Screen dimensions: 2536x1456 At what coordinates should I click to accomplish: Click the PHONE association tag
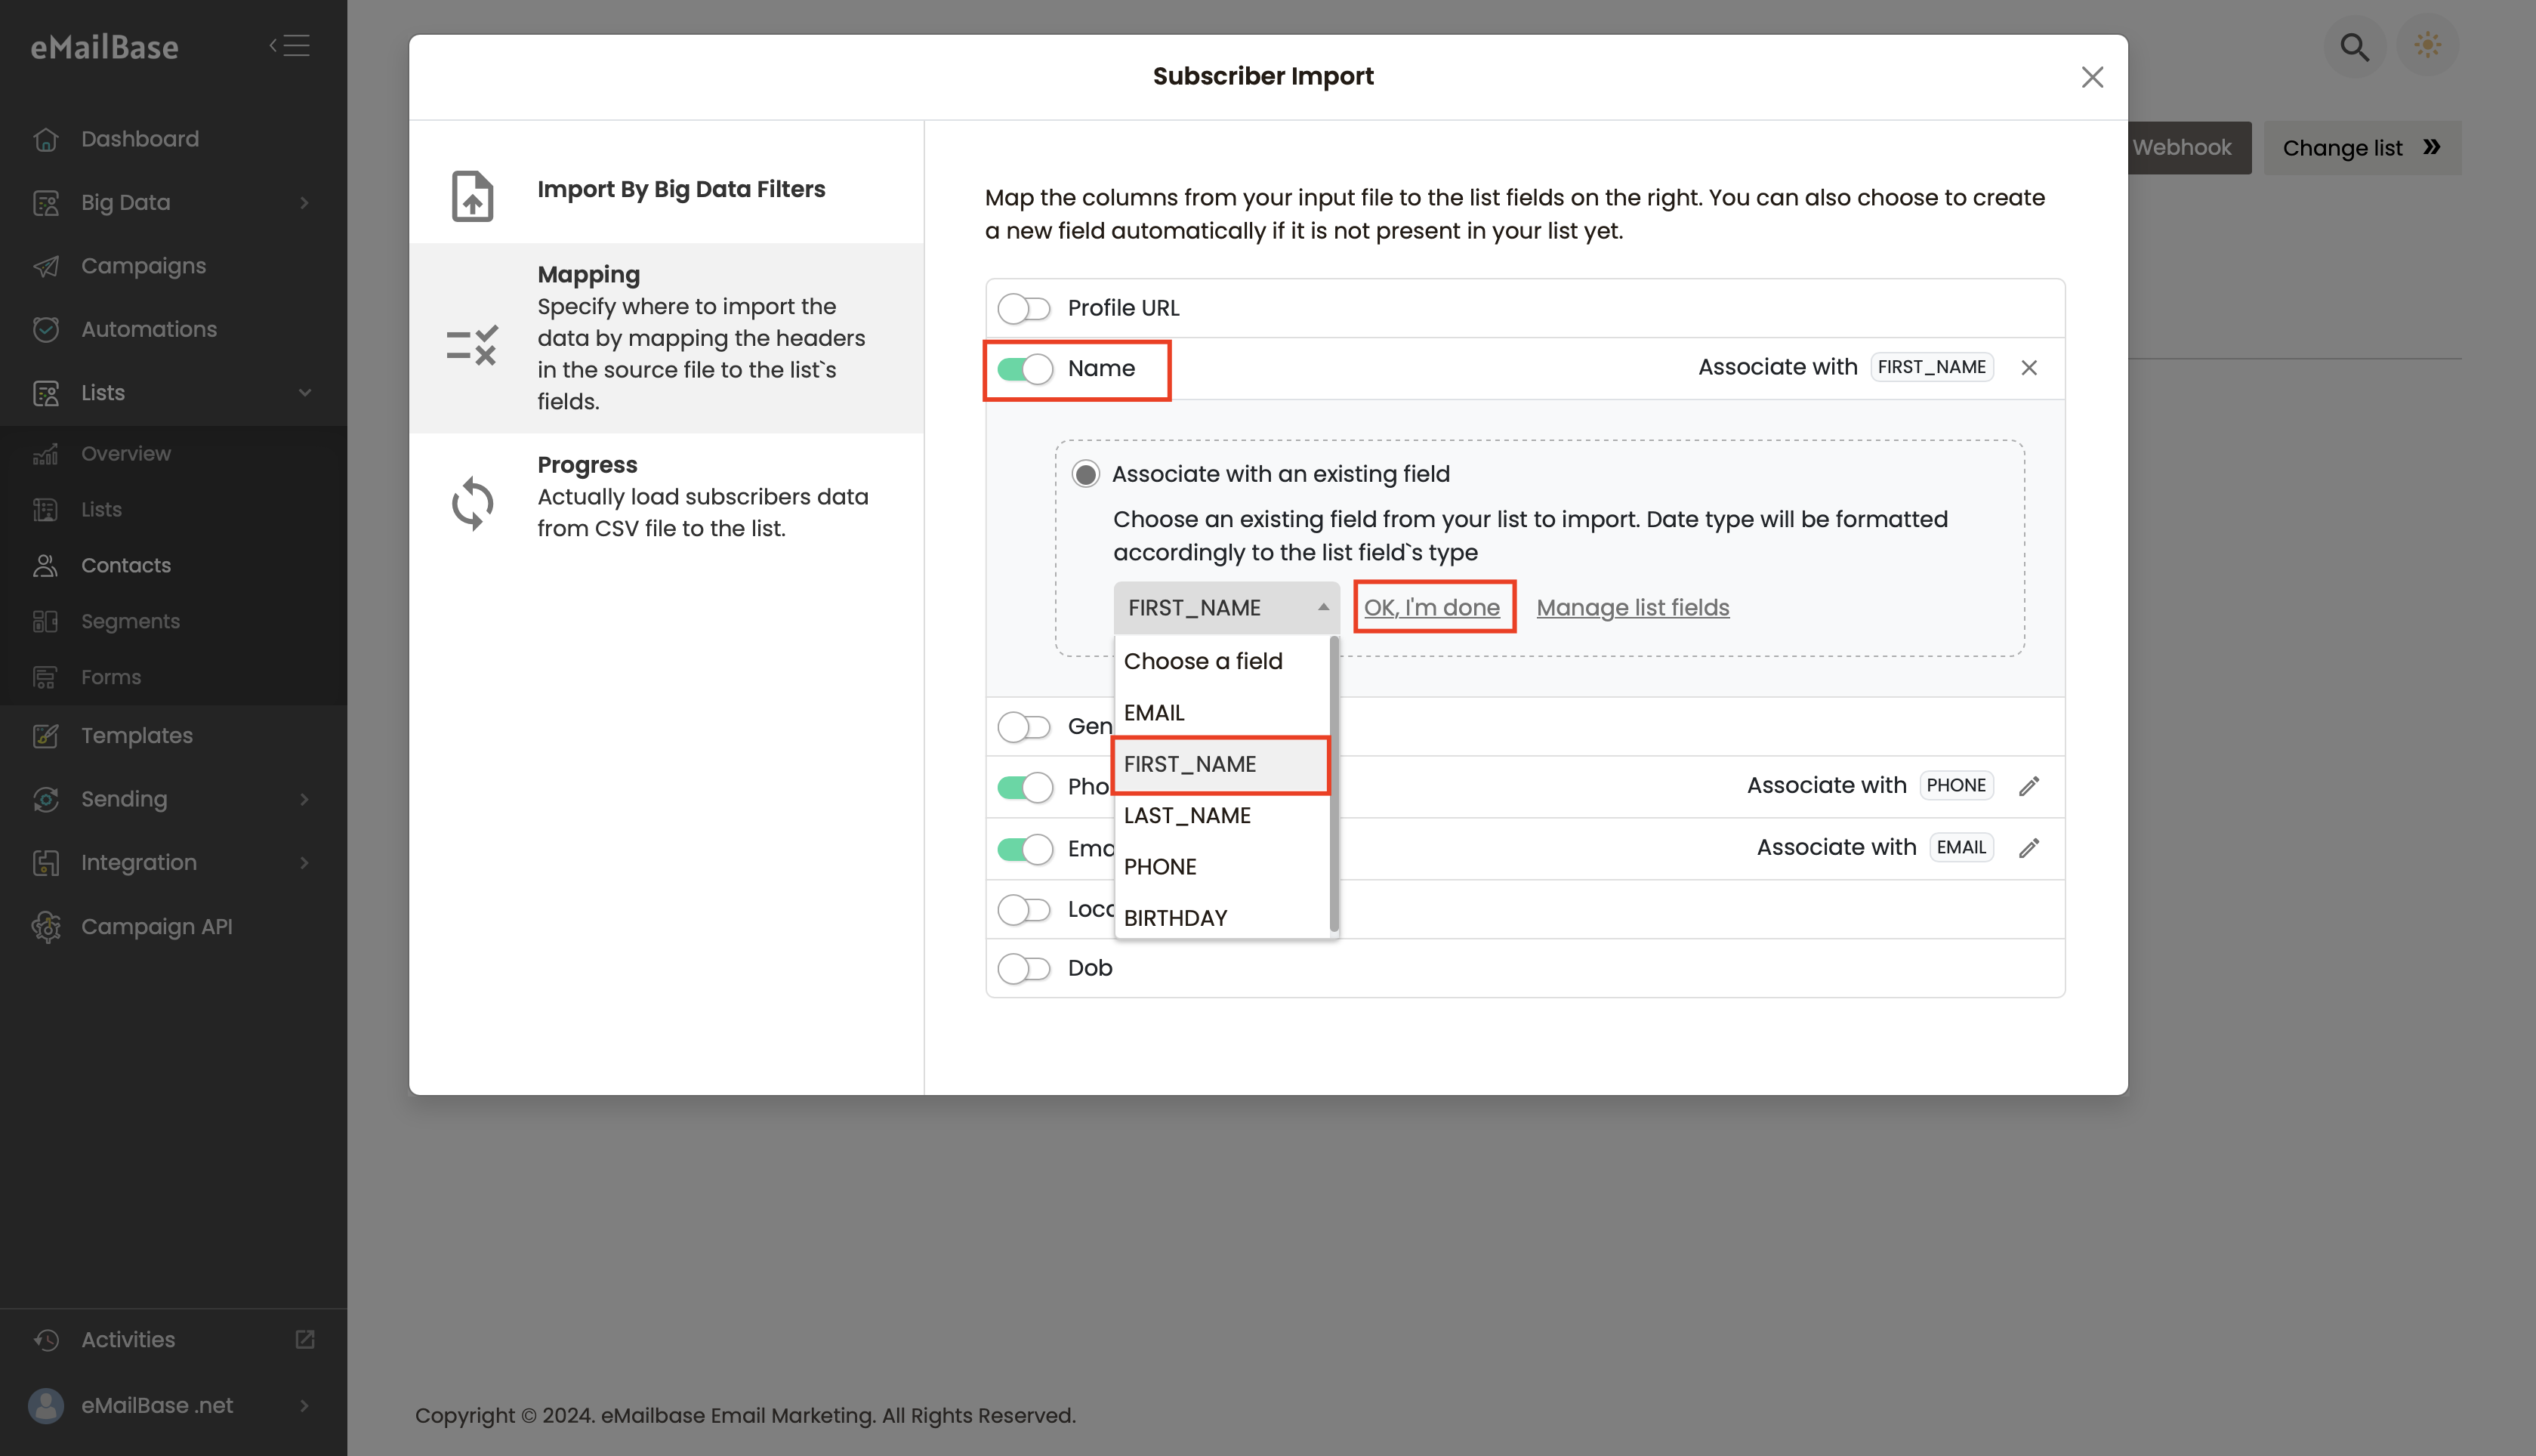click(x=1956, y=786)
